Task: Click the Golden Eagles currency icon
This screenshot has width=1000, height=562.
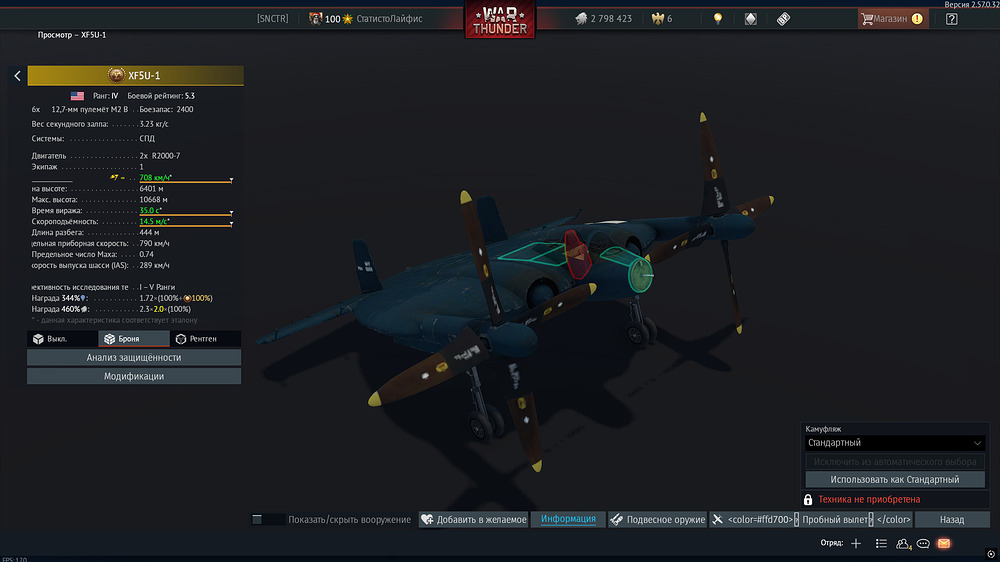Action: pos(658,18)
